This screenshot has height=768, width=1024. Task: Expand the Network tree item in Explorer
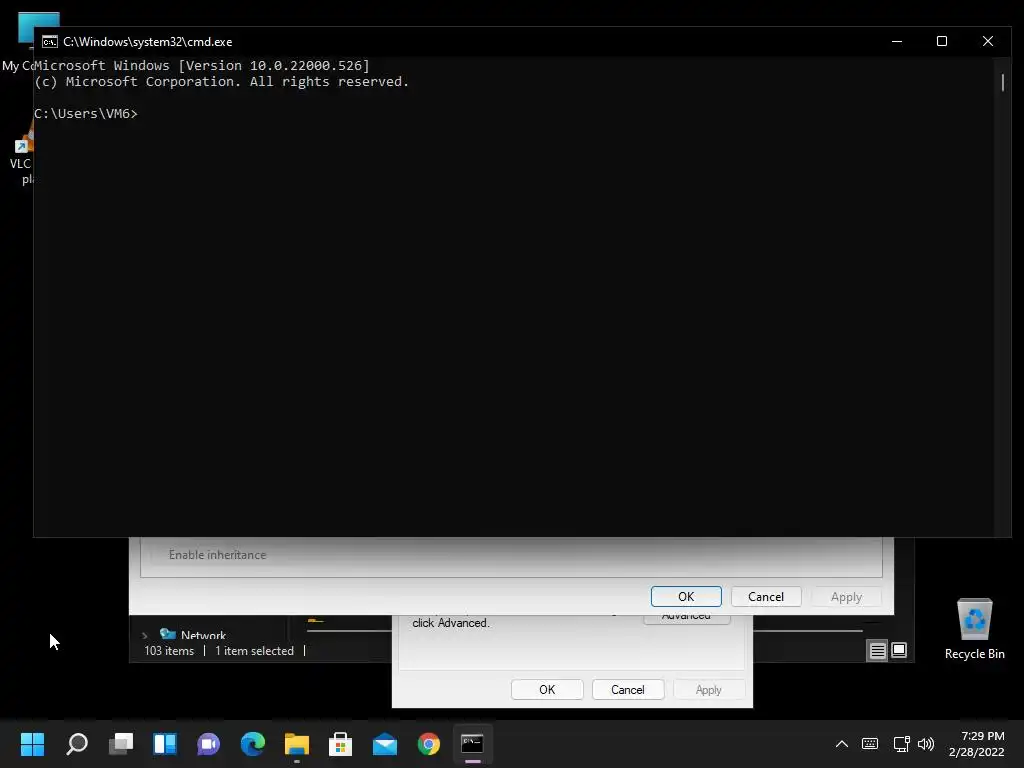point(144,635)
